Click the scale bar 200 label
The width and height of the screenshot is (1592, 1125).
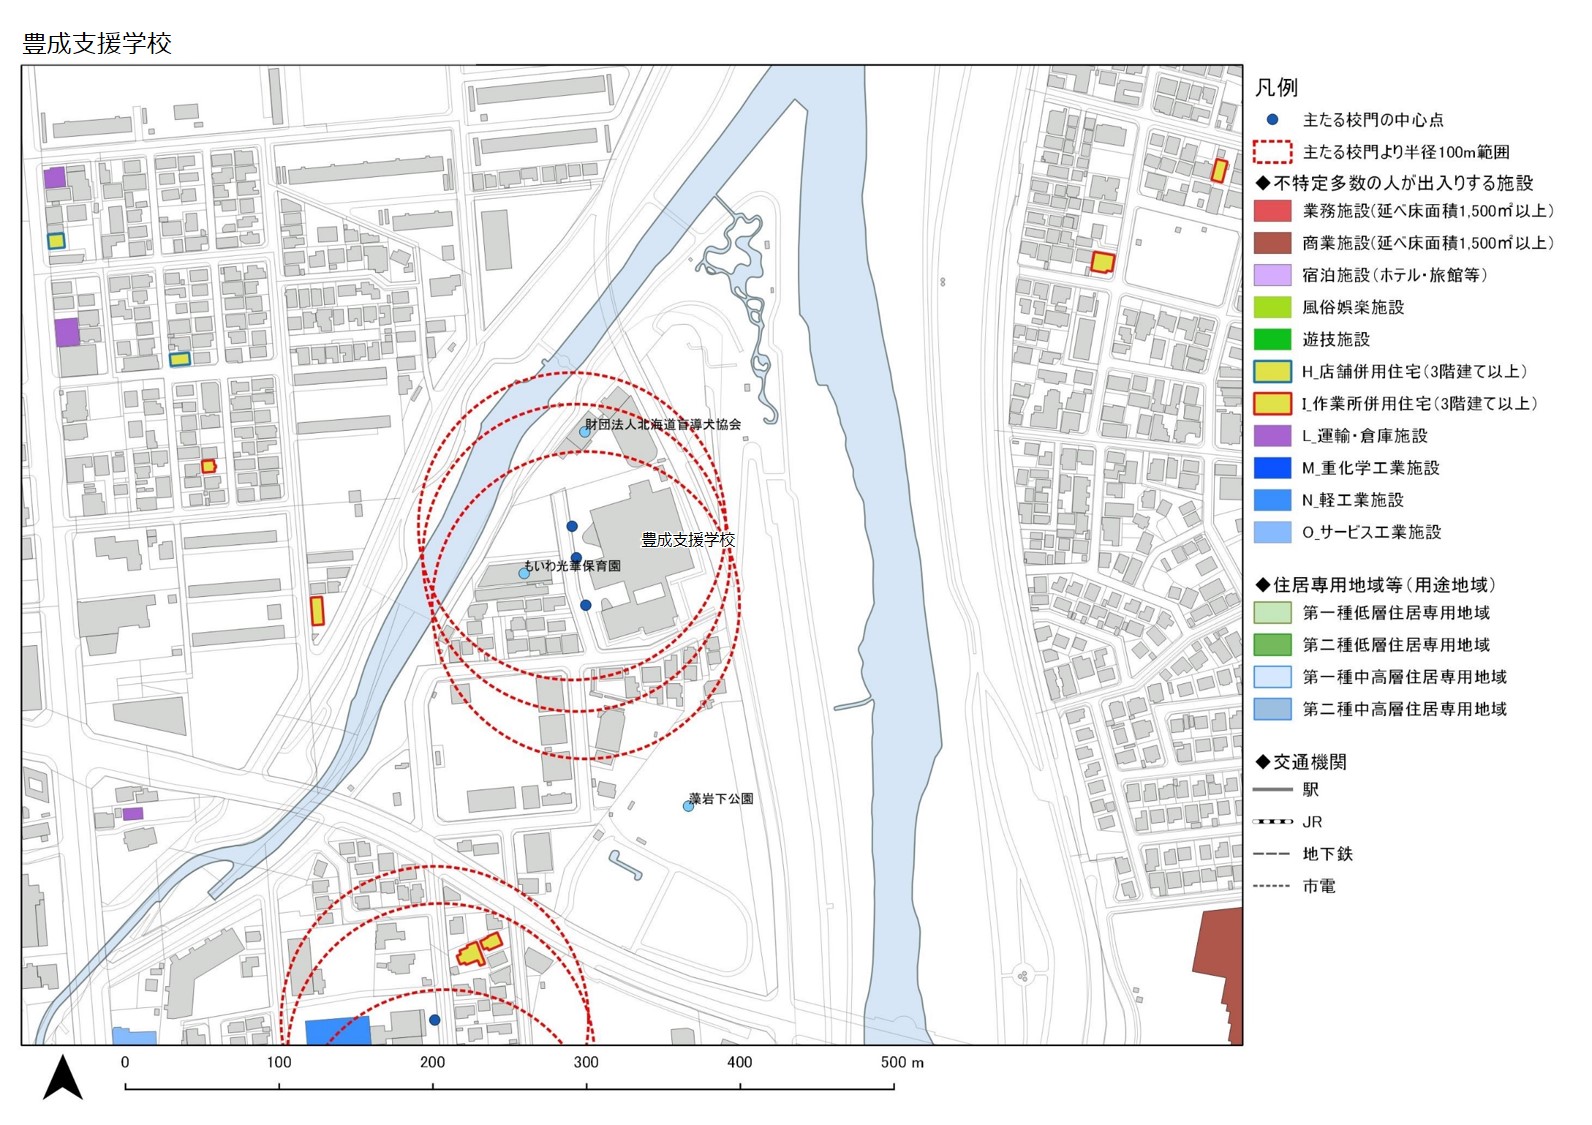433,1062
